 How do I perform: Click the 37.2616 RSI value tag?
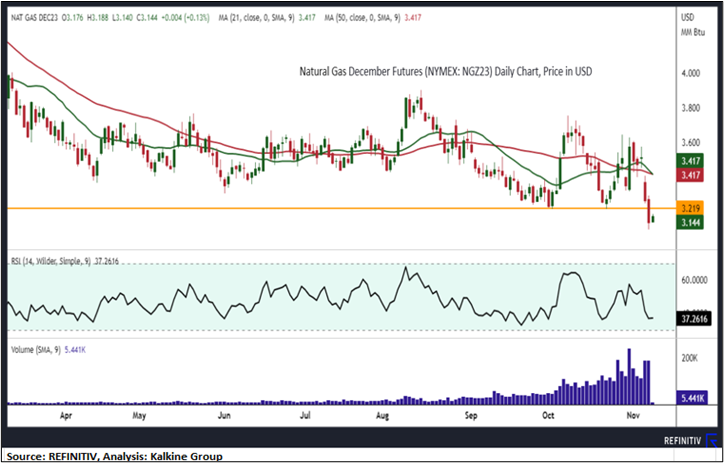click(694, 319)
